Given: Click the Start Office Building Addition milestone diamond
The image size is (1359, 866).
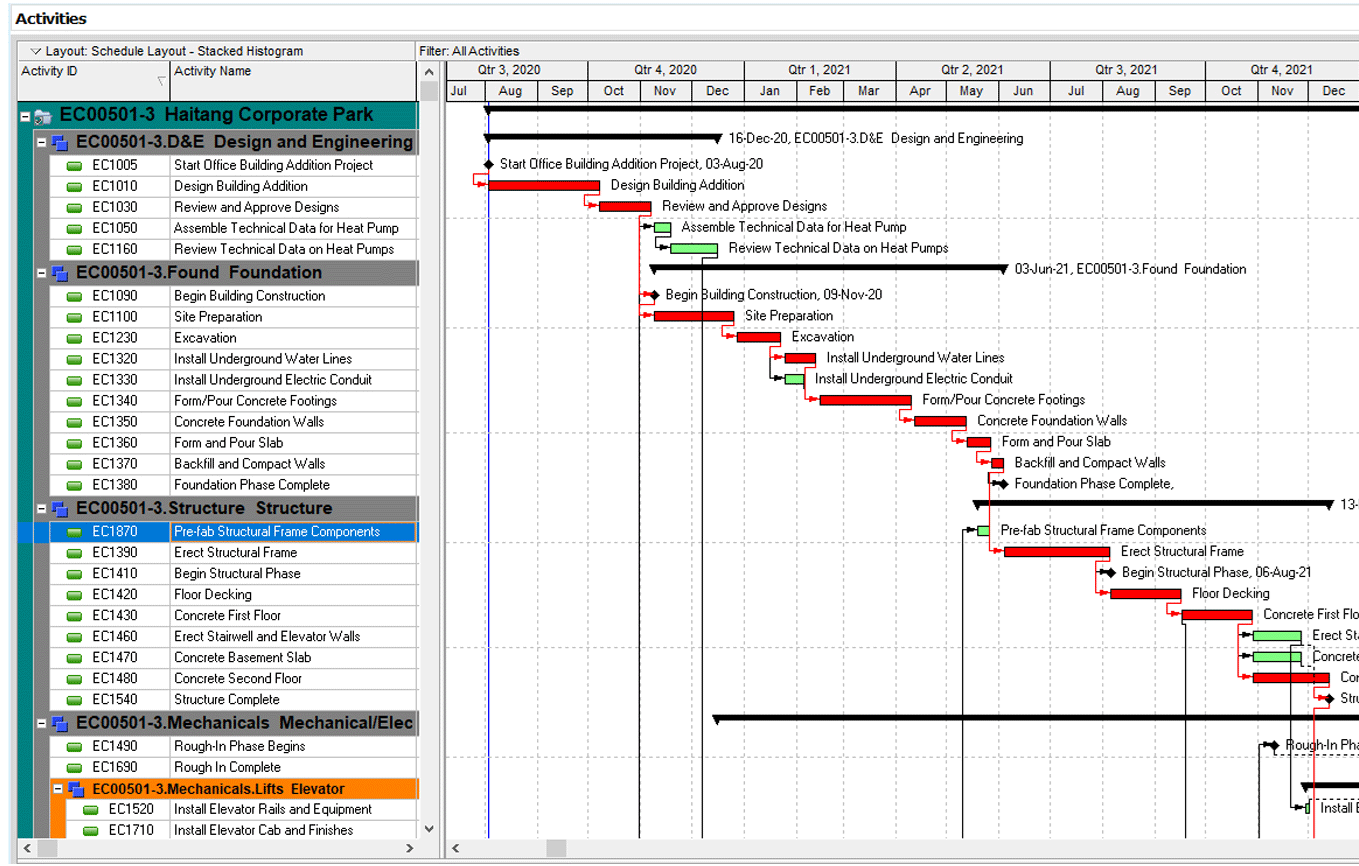Looking at the screenshot, I should [488, 164].
